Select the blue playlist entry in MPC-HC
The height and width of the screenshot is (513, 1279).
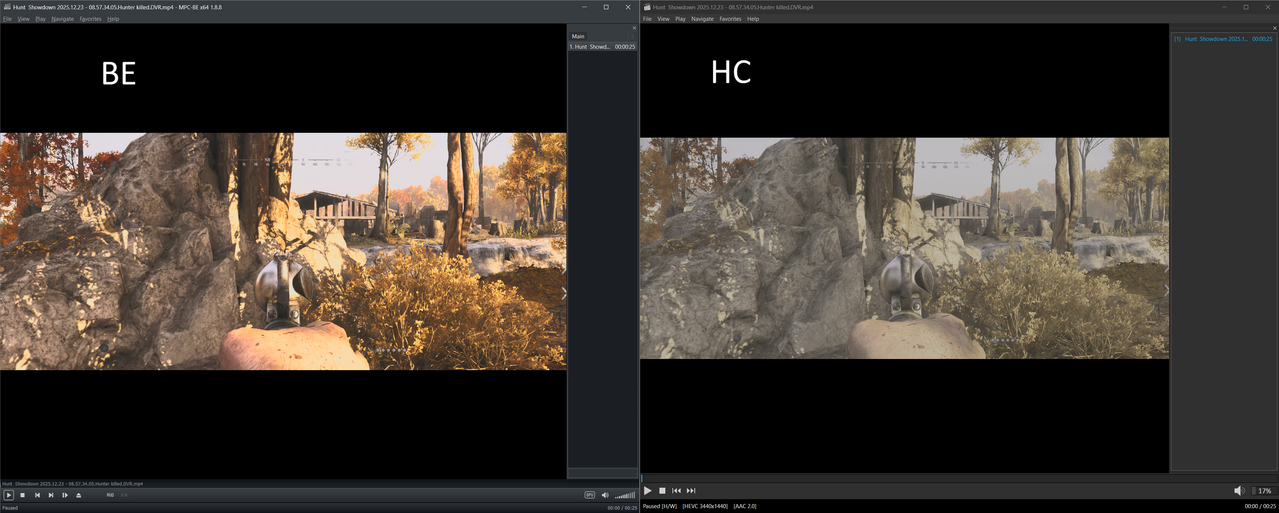pyautogui.click(x=1224, y=39)
